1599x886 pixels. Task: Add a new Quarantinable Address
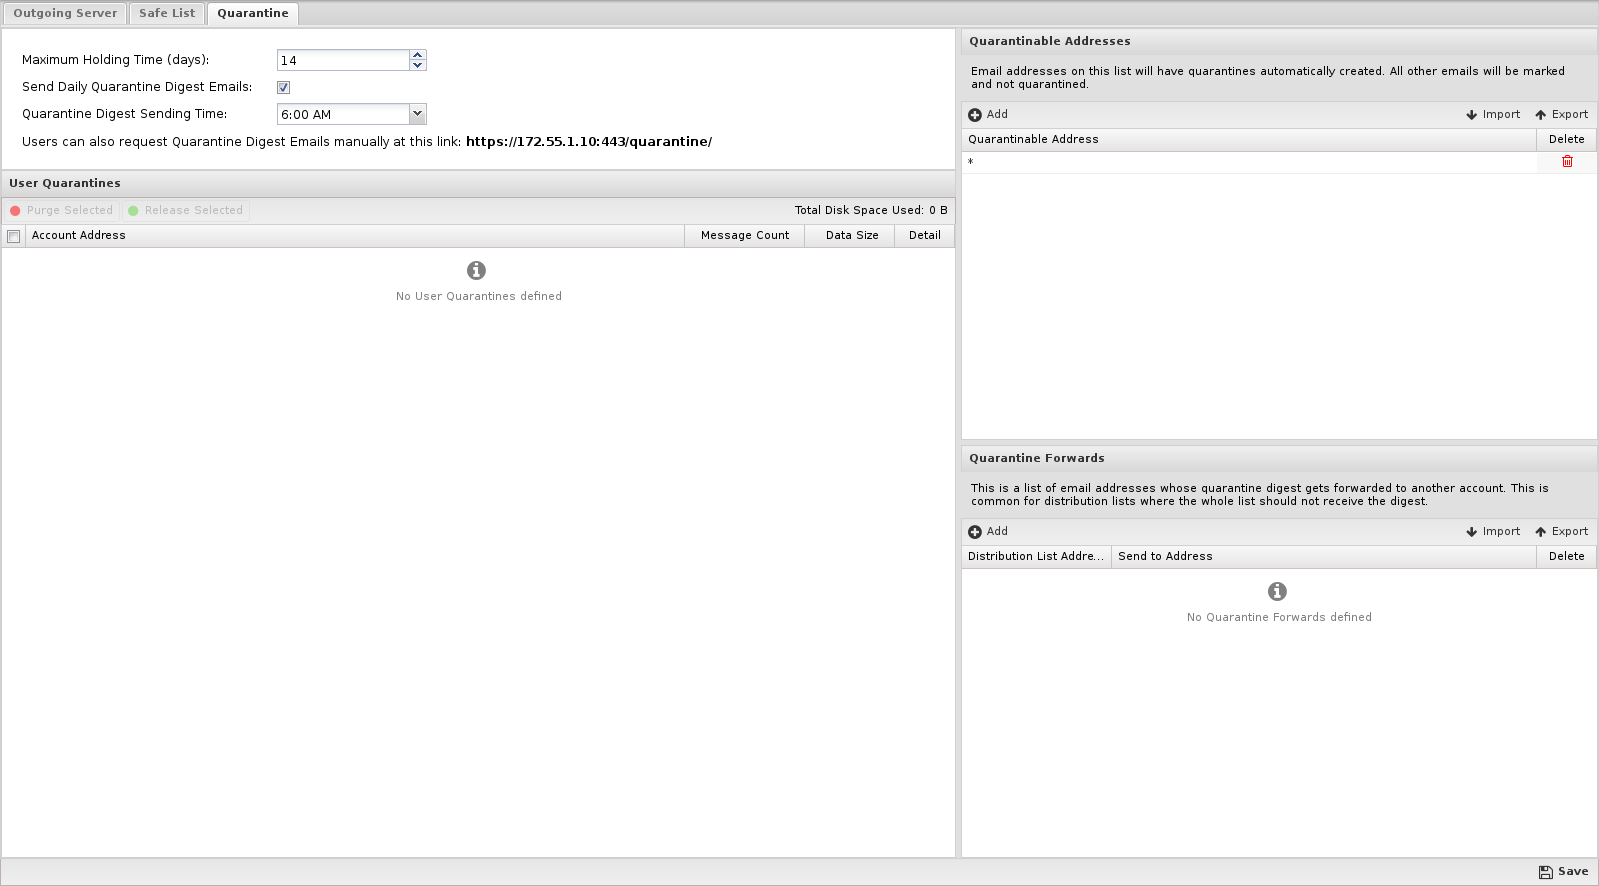pos(988,115)
